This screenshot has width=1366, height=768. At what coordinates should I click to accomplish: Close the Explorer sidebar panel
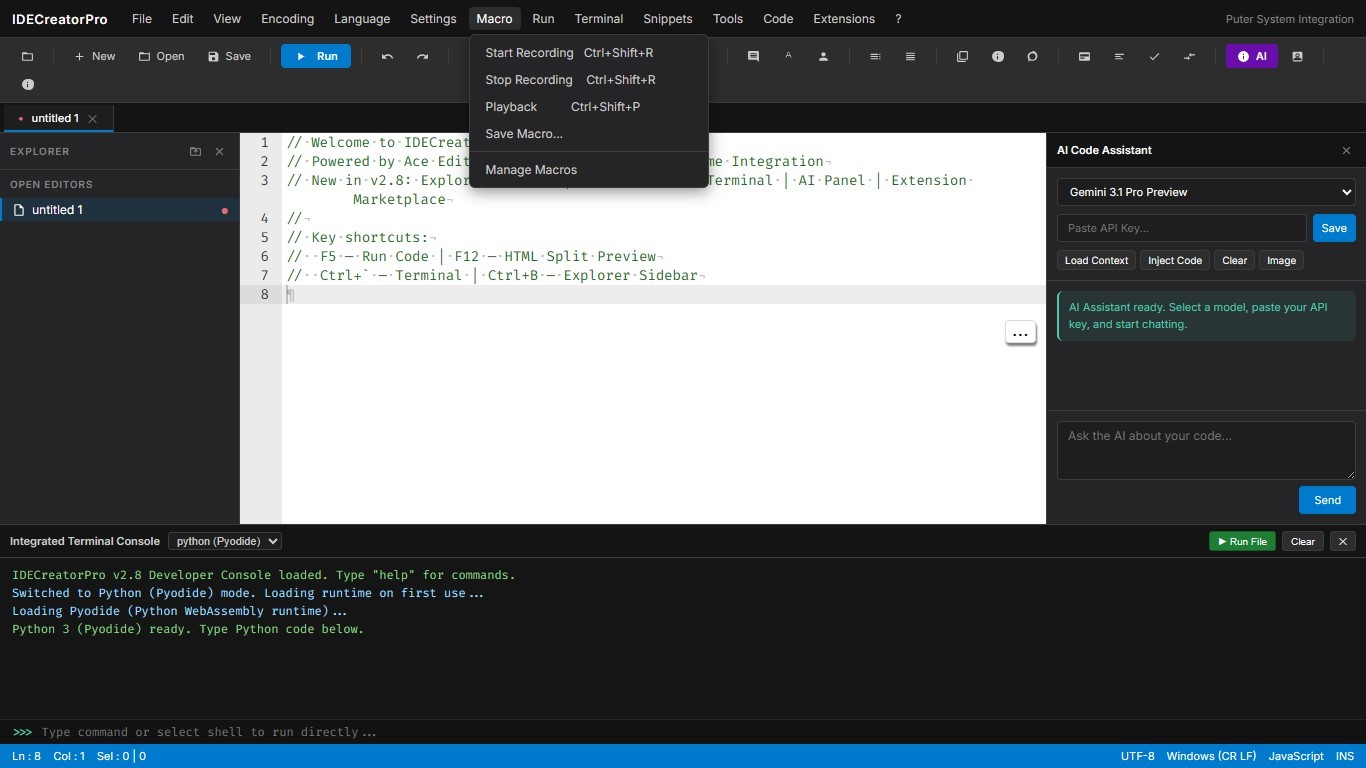[219, 152]
